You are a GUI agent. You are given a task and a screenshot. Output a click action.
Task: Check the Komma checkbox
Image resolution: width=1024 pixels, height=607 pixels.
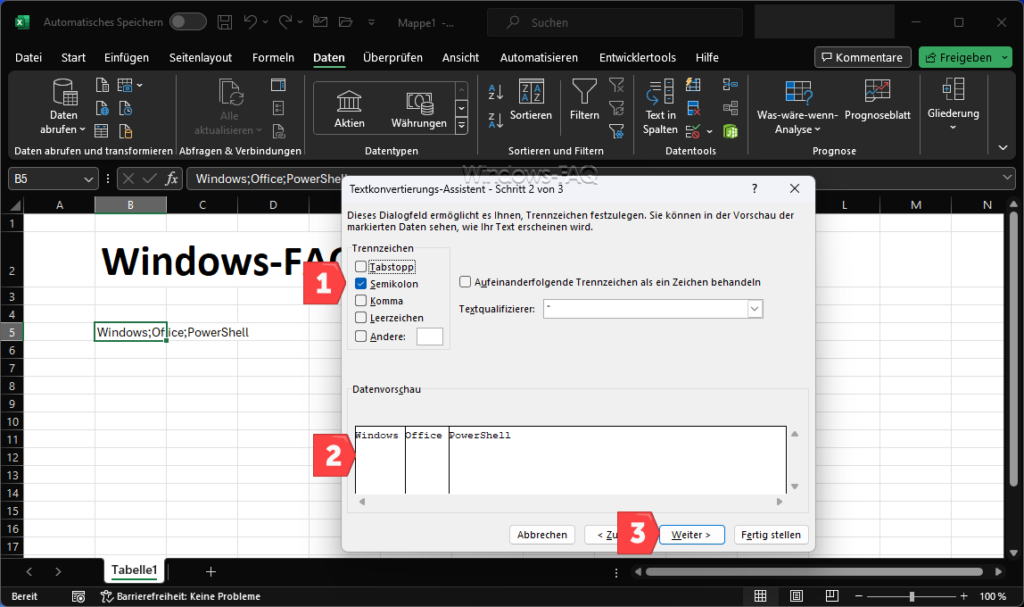coord(360,301)
